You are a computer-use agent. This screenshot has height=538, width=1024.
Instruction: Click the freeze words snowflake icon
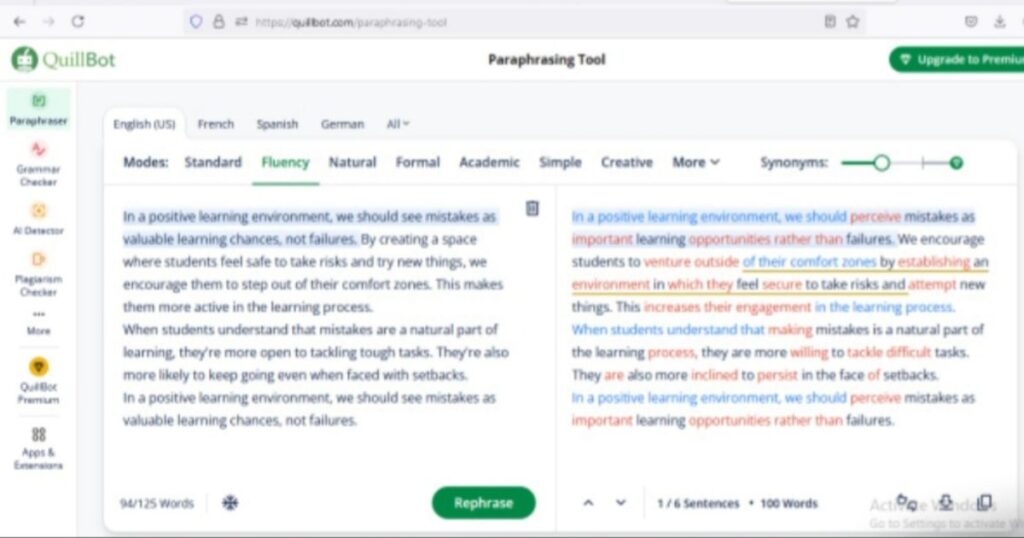[x=230, y=503]
